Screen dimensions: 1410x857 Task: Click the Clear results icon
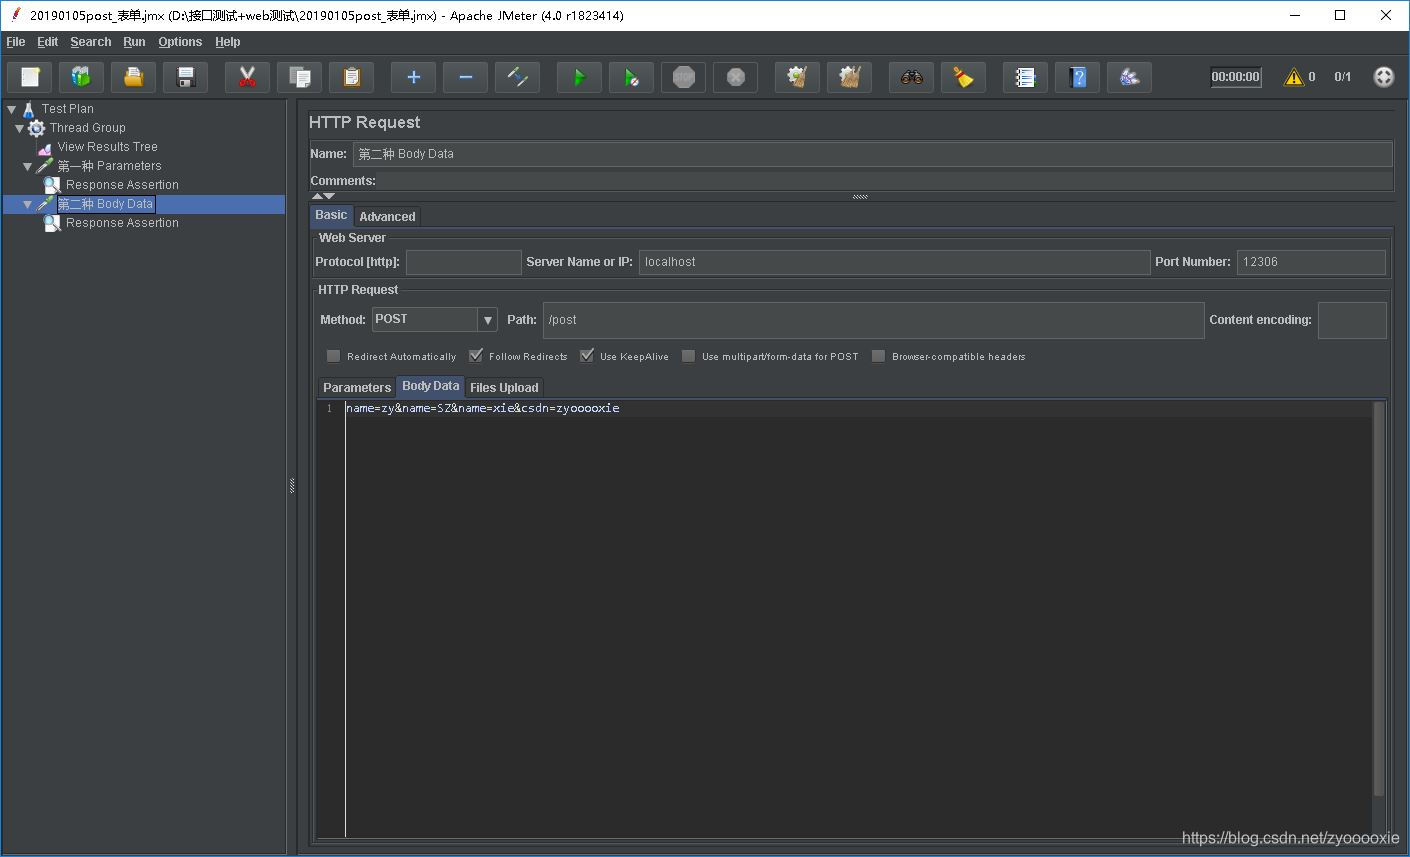(x=797, y=77)
